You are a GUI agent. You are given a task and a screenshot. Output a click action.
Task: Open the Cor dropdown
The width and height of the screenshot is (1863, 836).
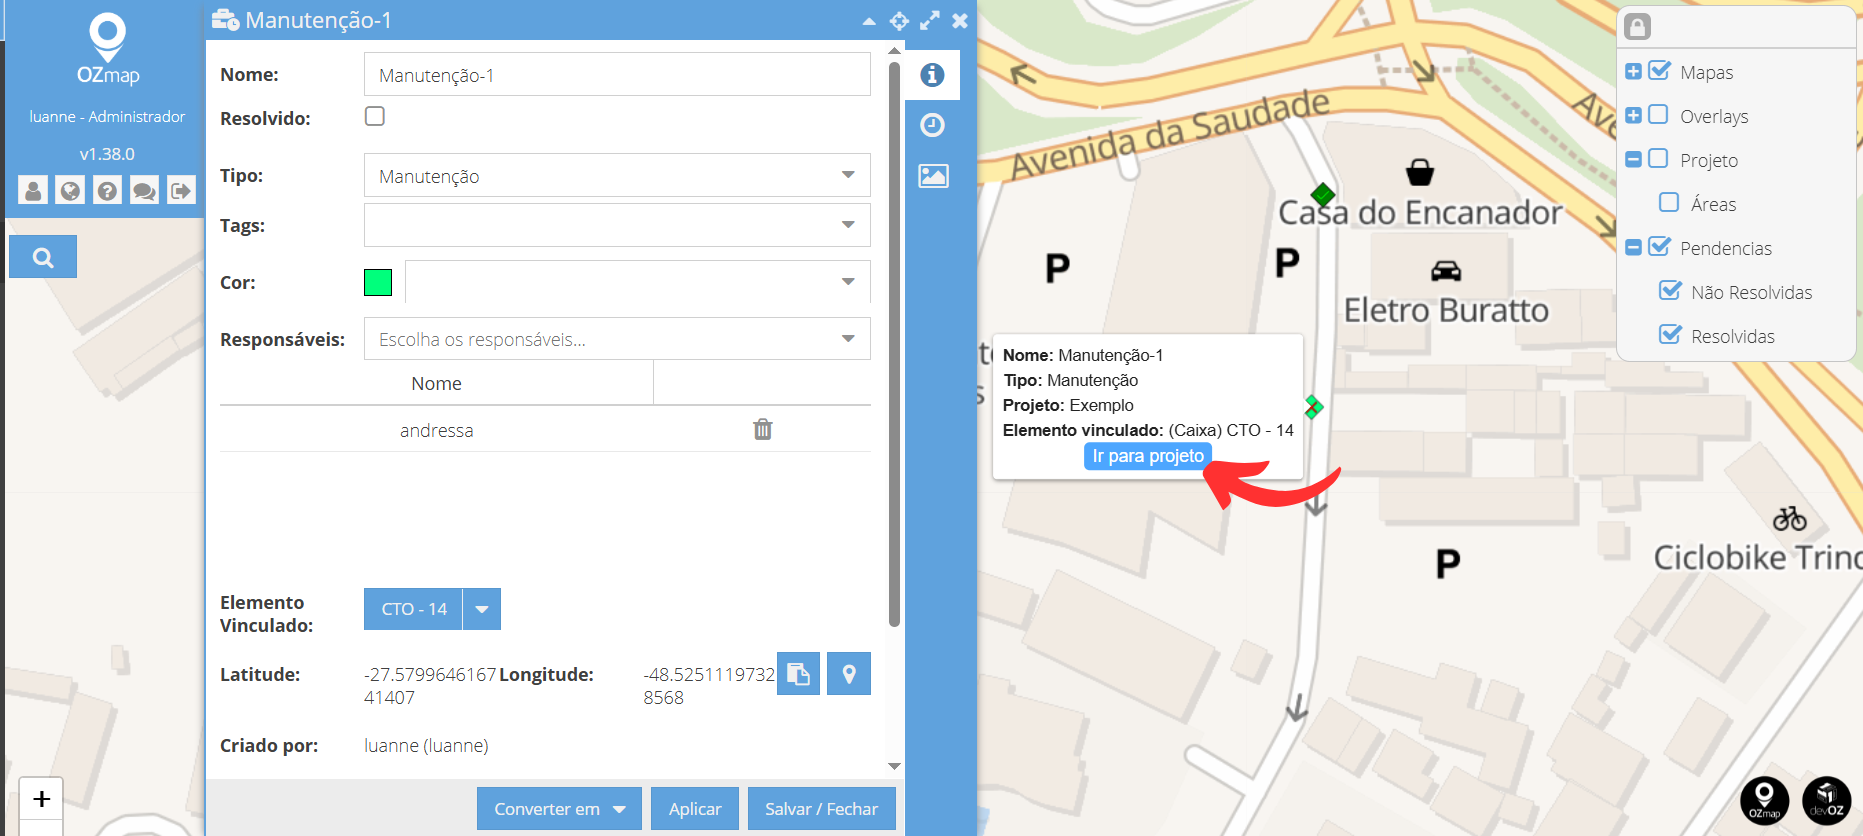[638, 282]
